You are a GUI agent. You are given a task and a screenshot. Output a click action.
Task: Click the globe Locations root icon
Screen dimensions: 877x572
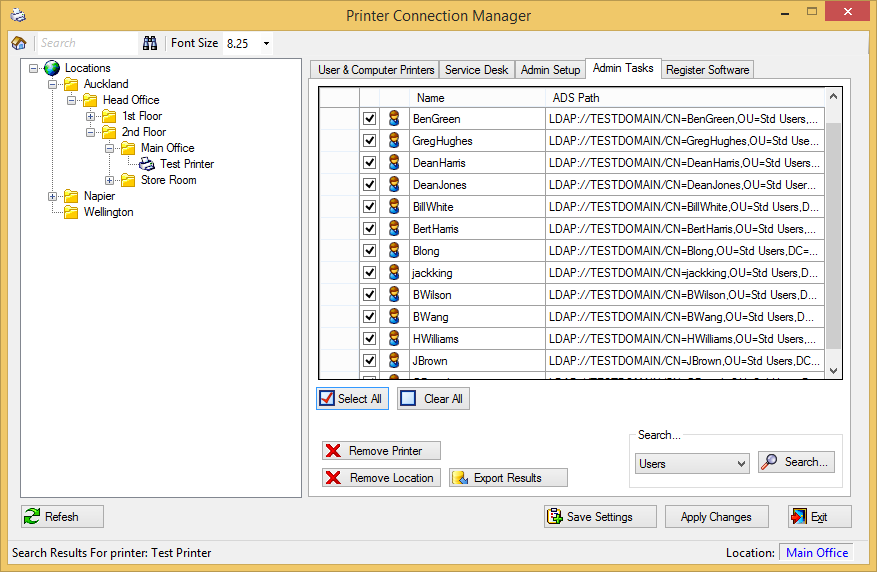tap(52, 68)
